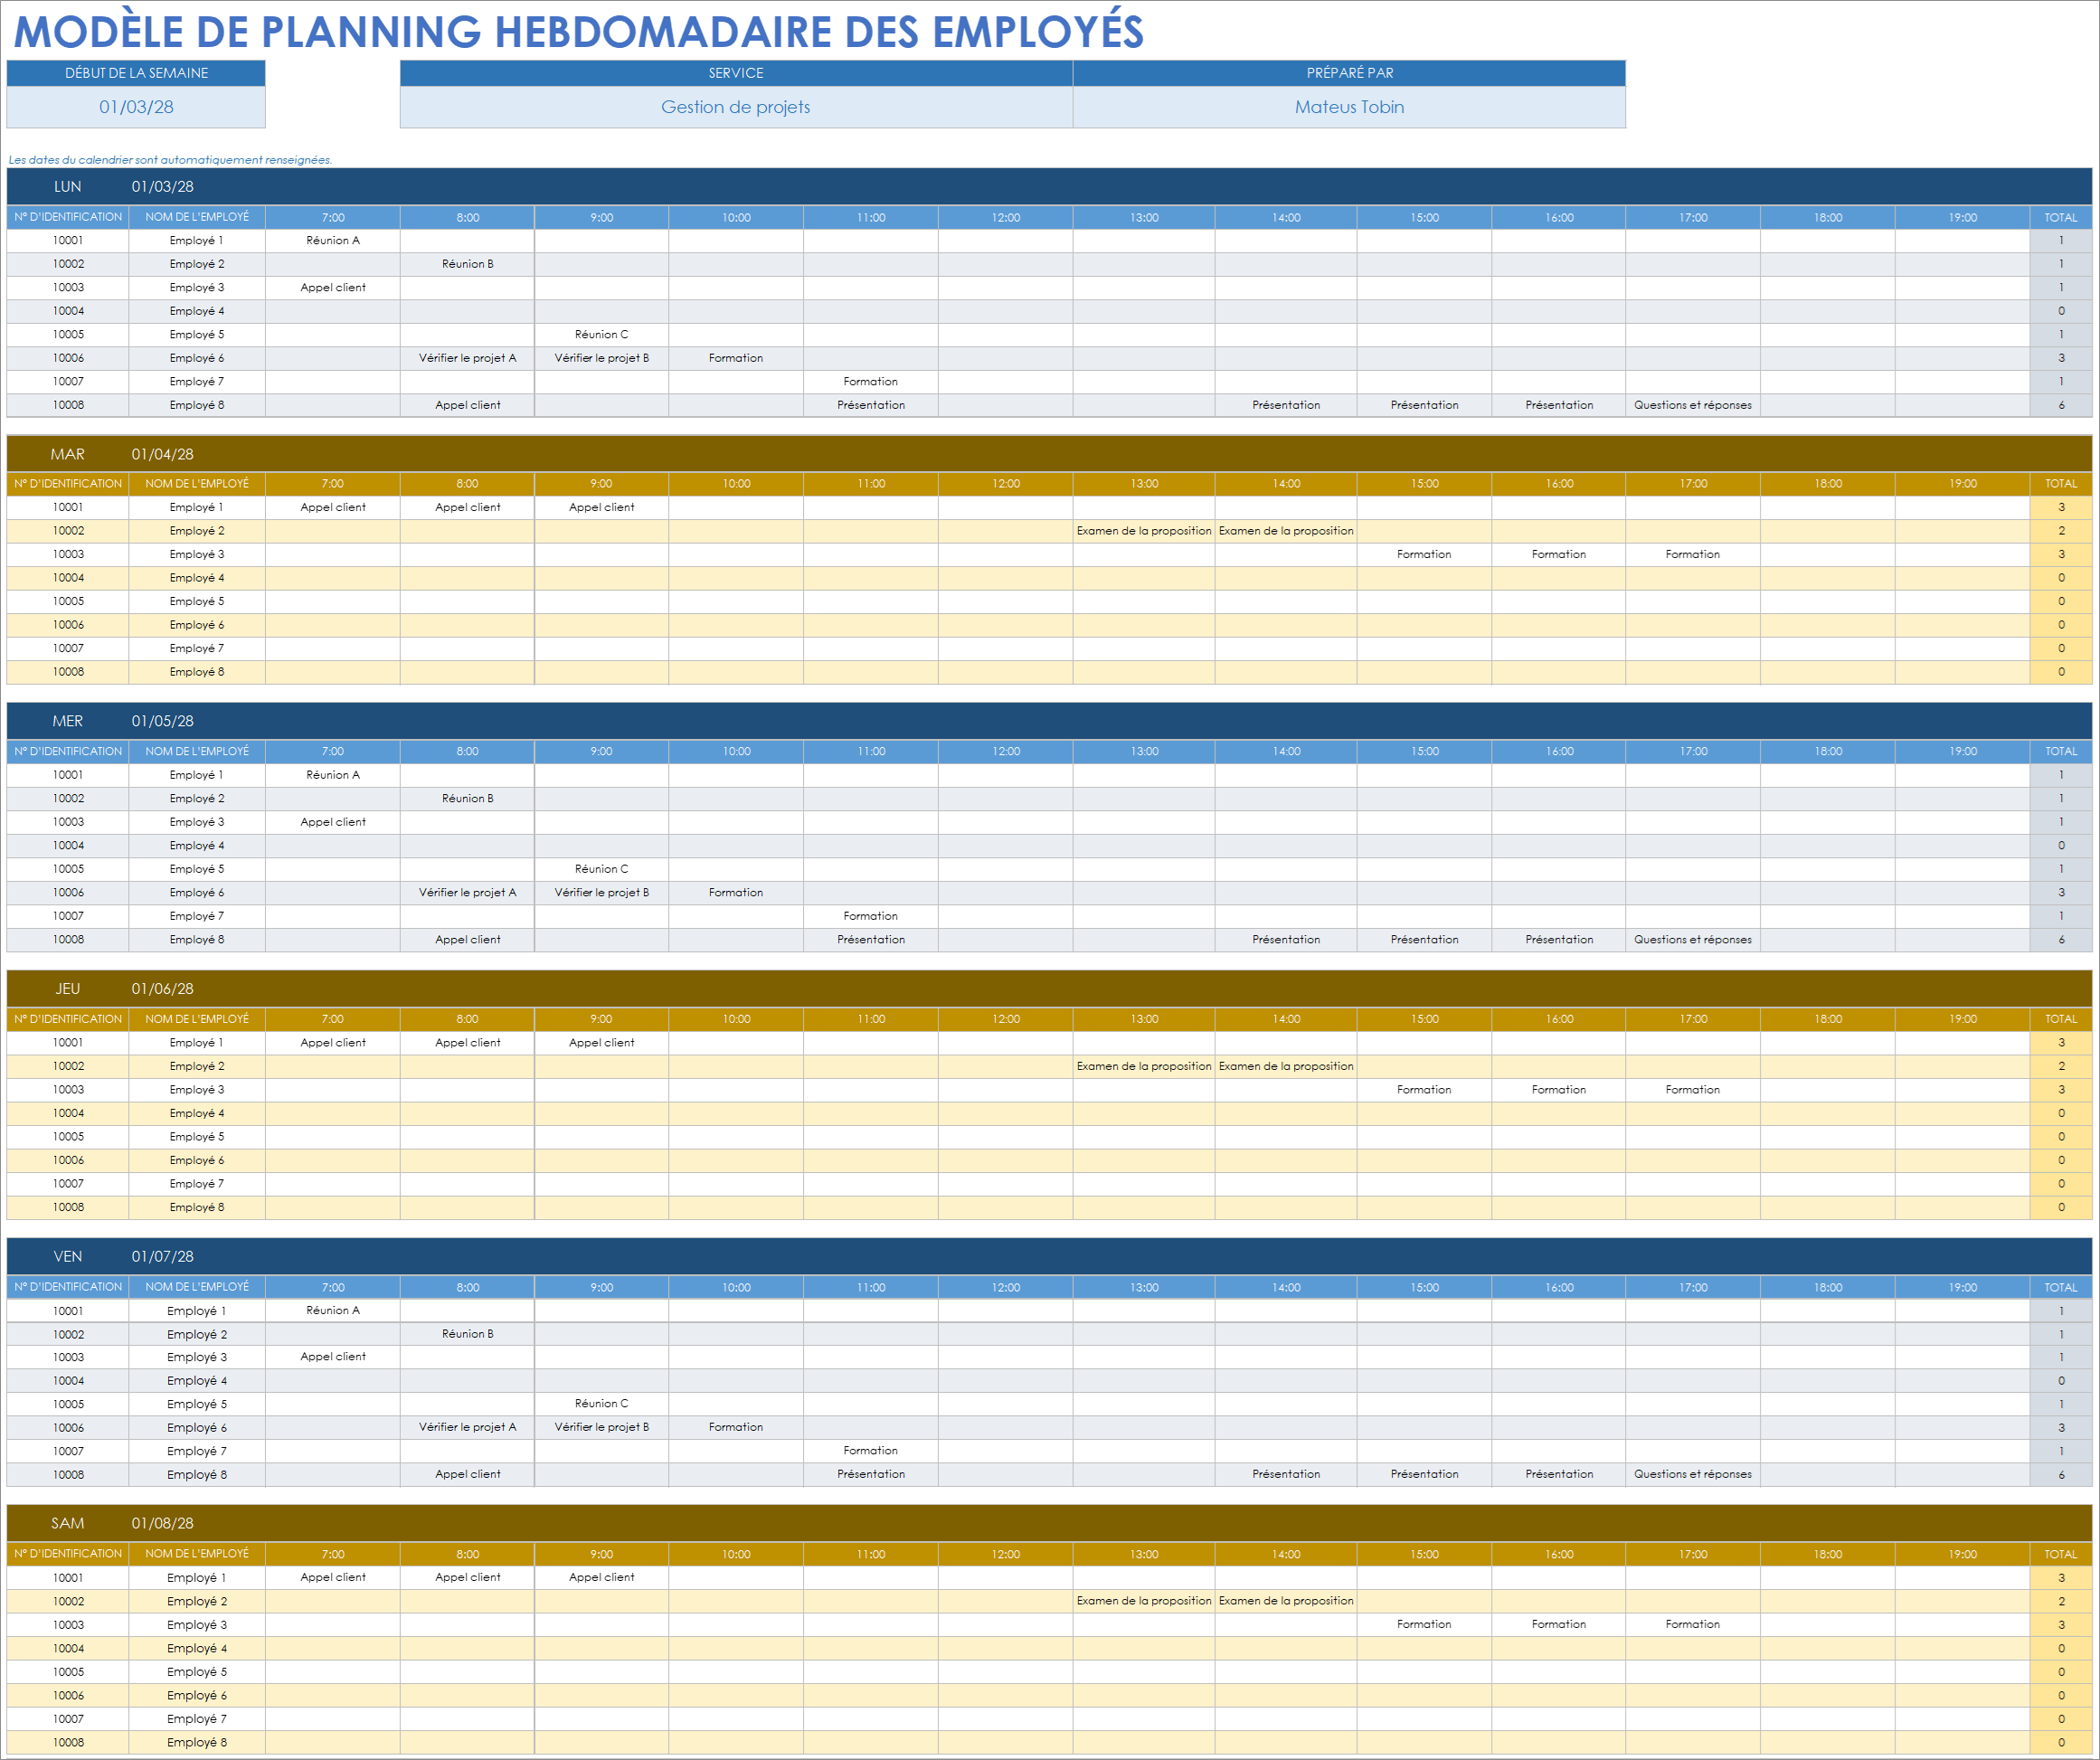Select the 8:00 Appel client in SAM table

pos(468,1578)
